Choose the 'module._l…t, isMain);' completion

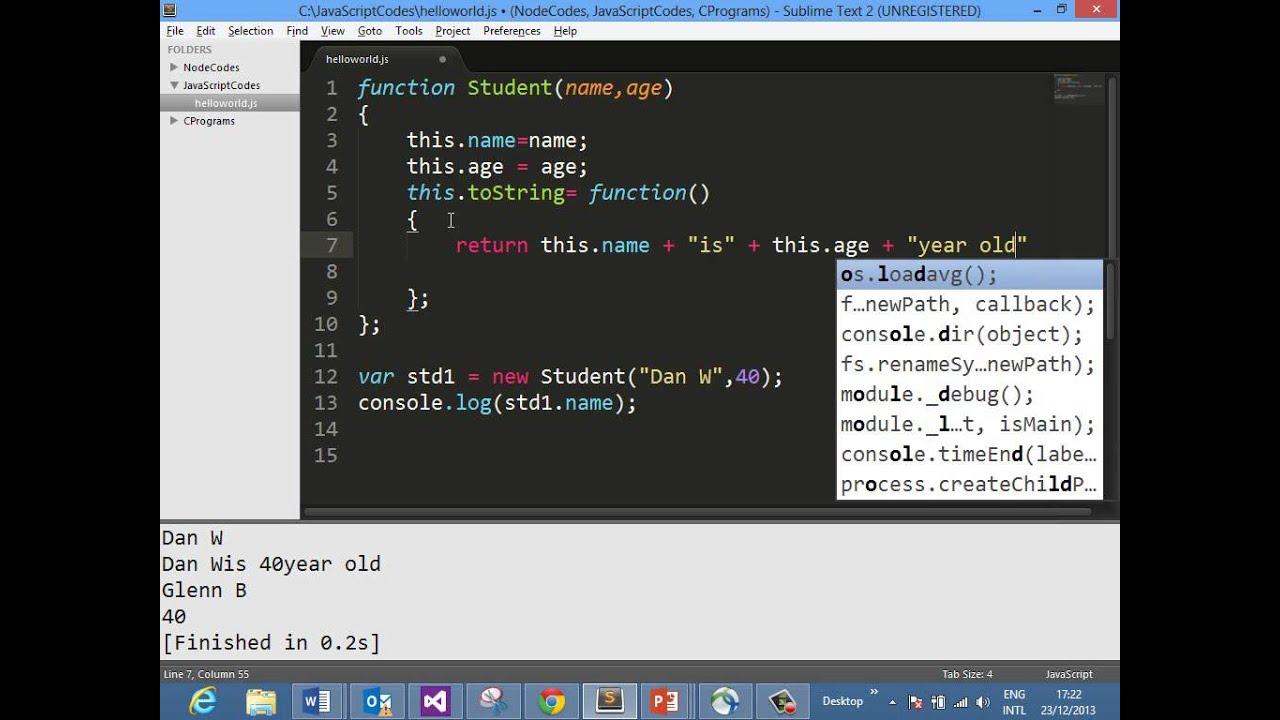970,424
